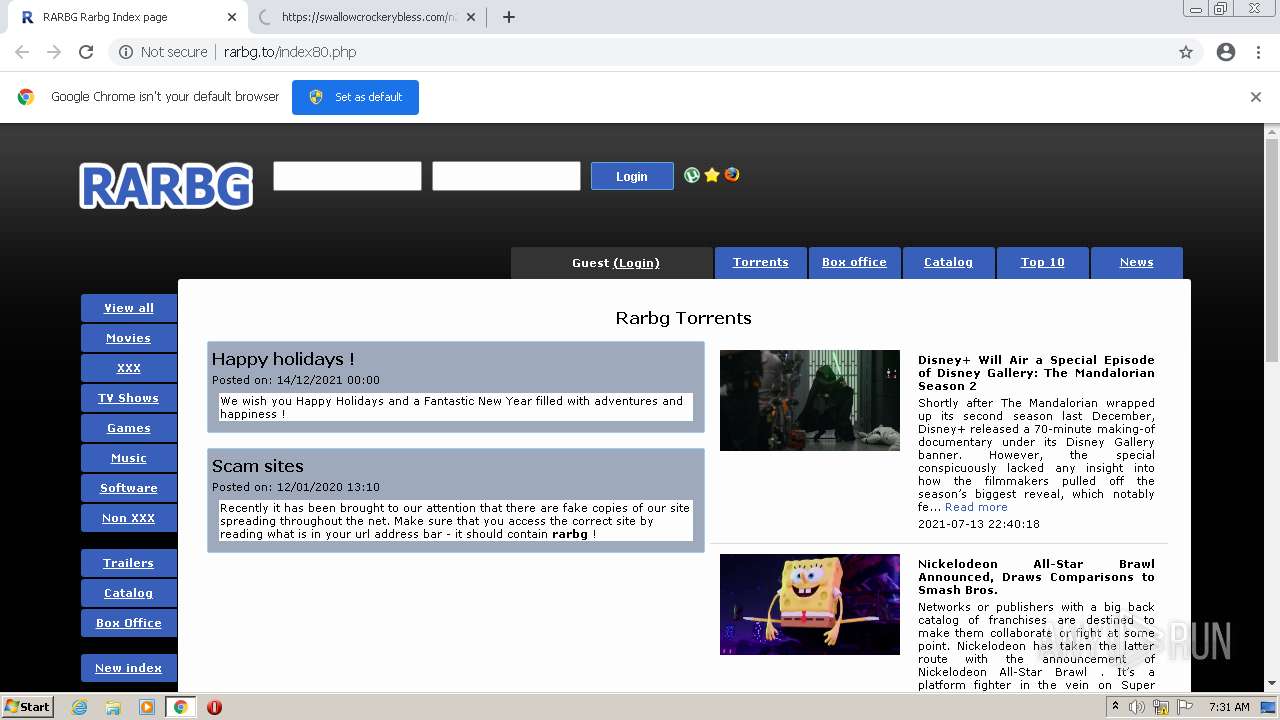Click the volume speaker tray icon
Screen dimensions: 1280x720
[x=1137, y=707]
